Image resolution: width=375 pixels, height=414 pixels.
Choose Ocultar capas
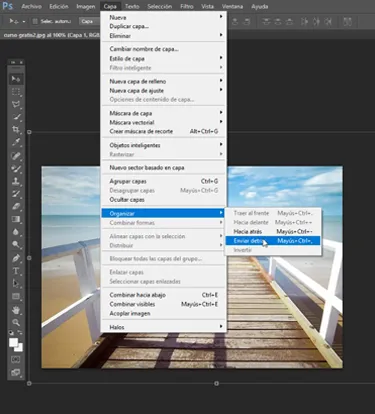click(163, 200)
